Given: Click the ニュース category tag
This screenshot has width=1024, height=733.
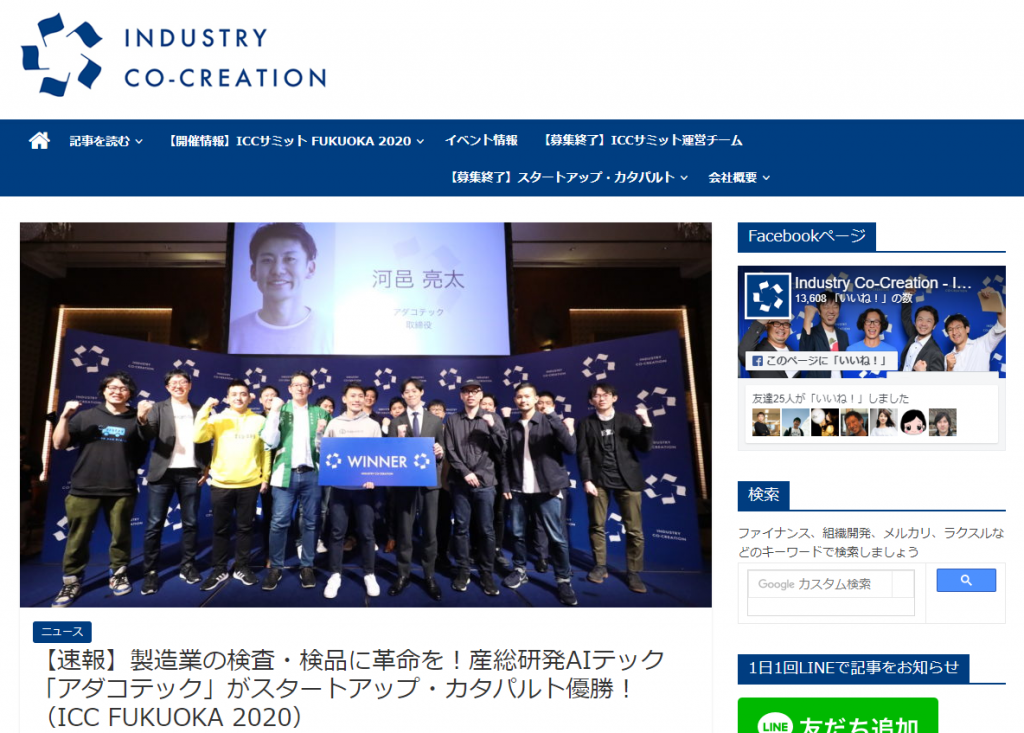Looking at the screenshot, I should click(62, 632).
